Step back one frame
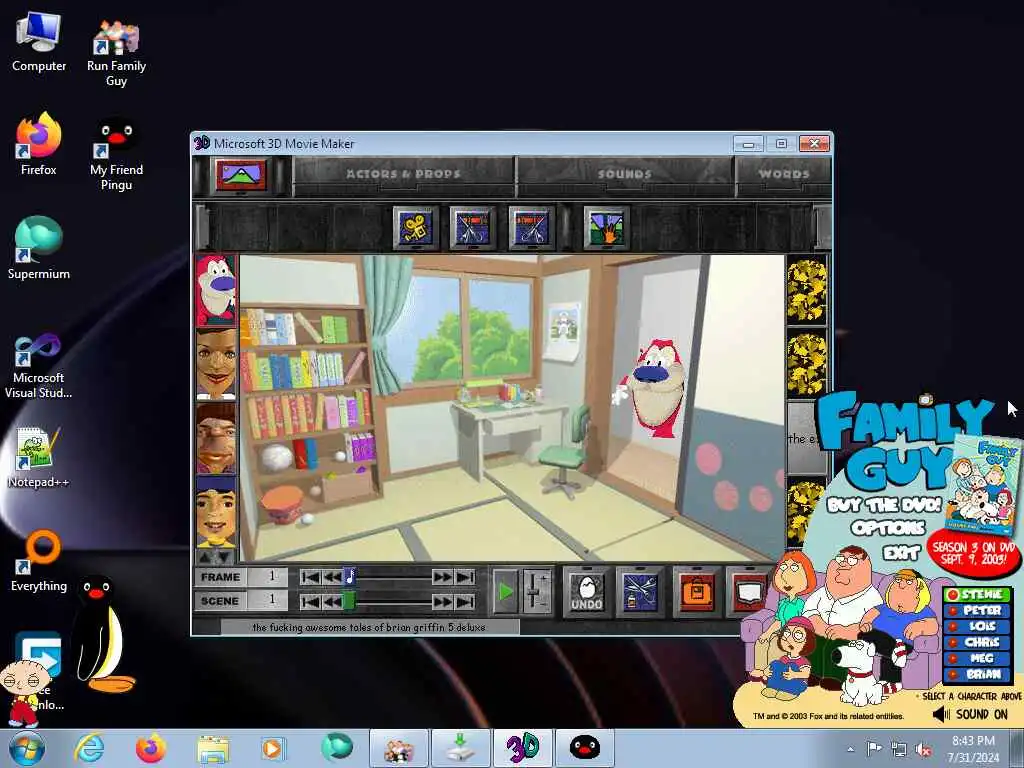Viewport: 1024px width, 768px height. tap(332, 577)
